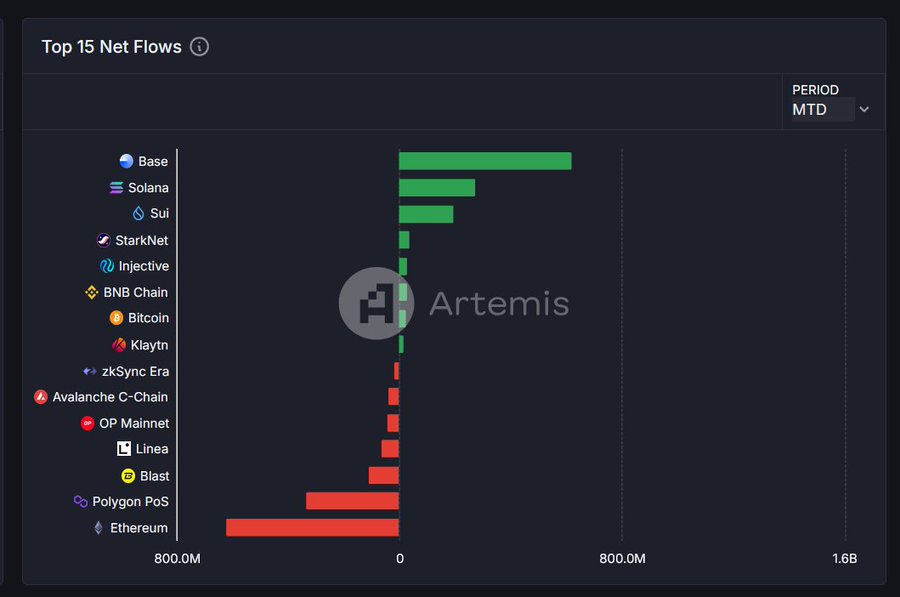Click the Sui droplet logo icon
This screenshot has width=900, height=597.
[x=138, y=214]
